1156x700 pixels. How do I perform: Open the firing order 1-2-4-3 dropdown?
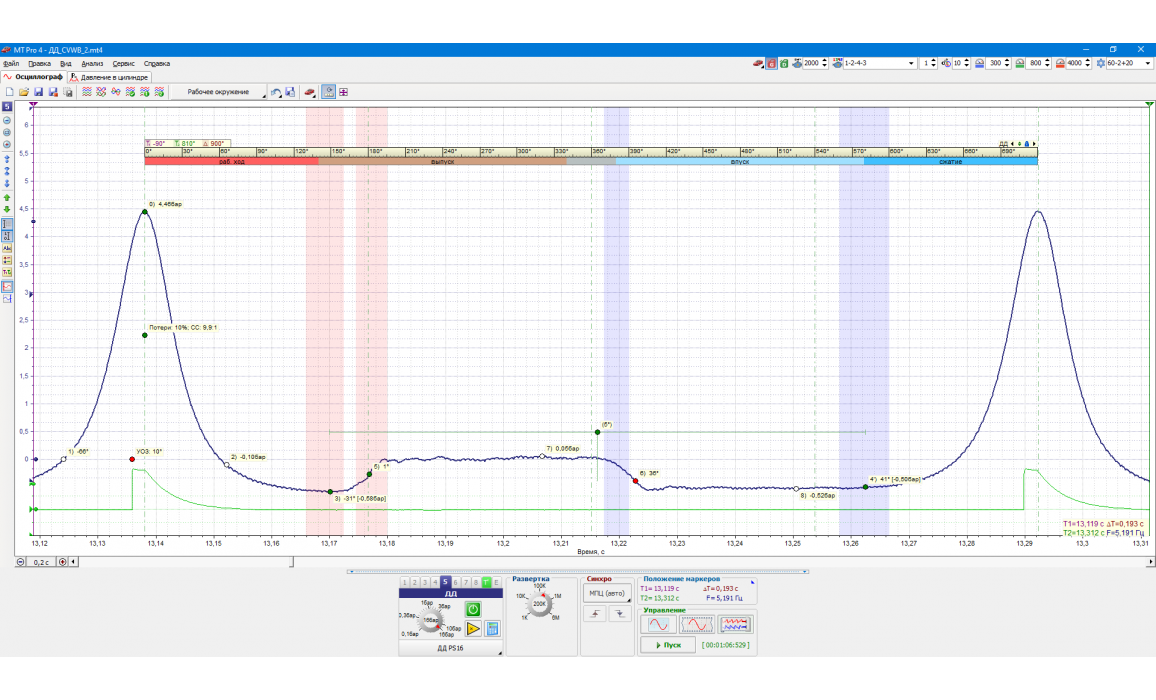pos(911,63)
